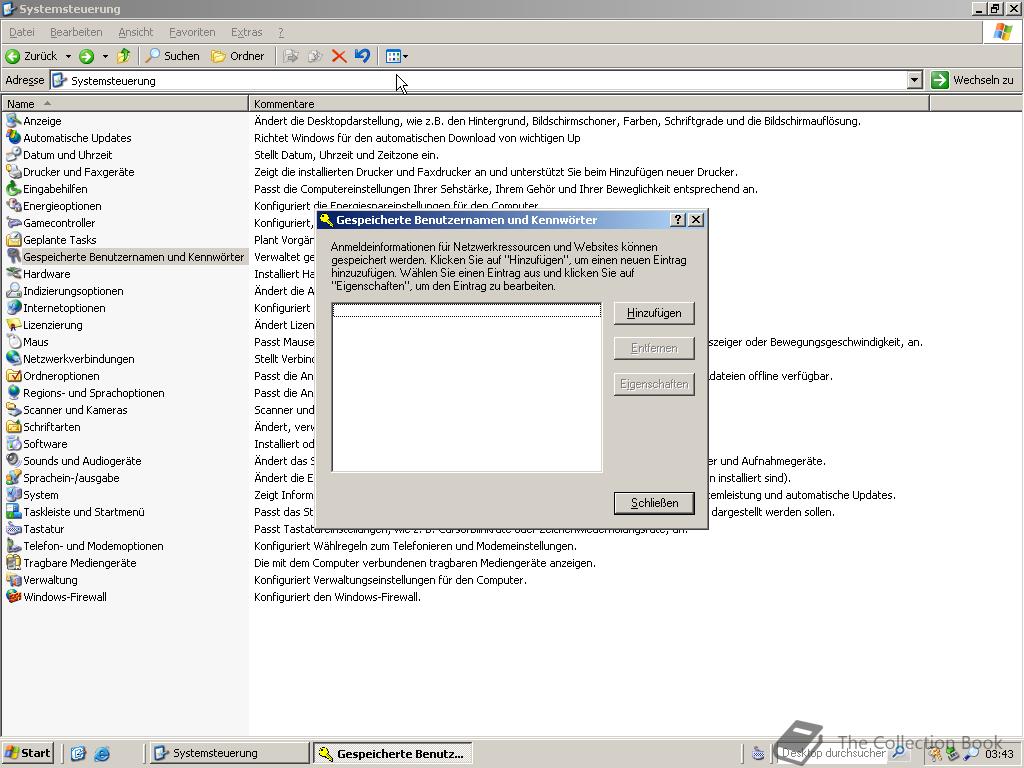This screenshot has width=1024, height=768.
Task: Go up one folder level icon
Action: 123,56
